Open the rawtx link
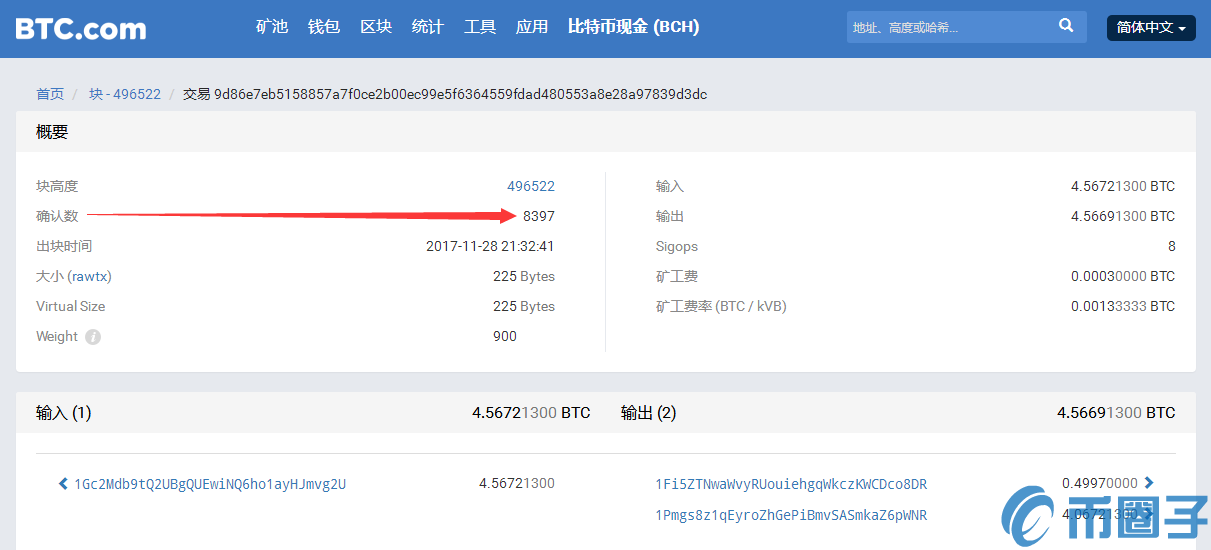Screen dimensions: 1211x550 (x=90, y=276)
